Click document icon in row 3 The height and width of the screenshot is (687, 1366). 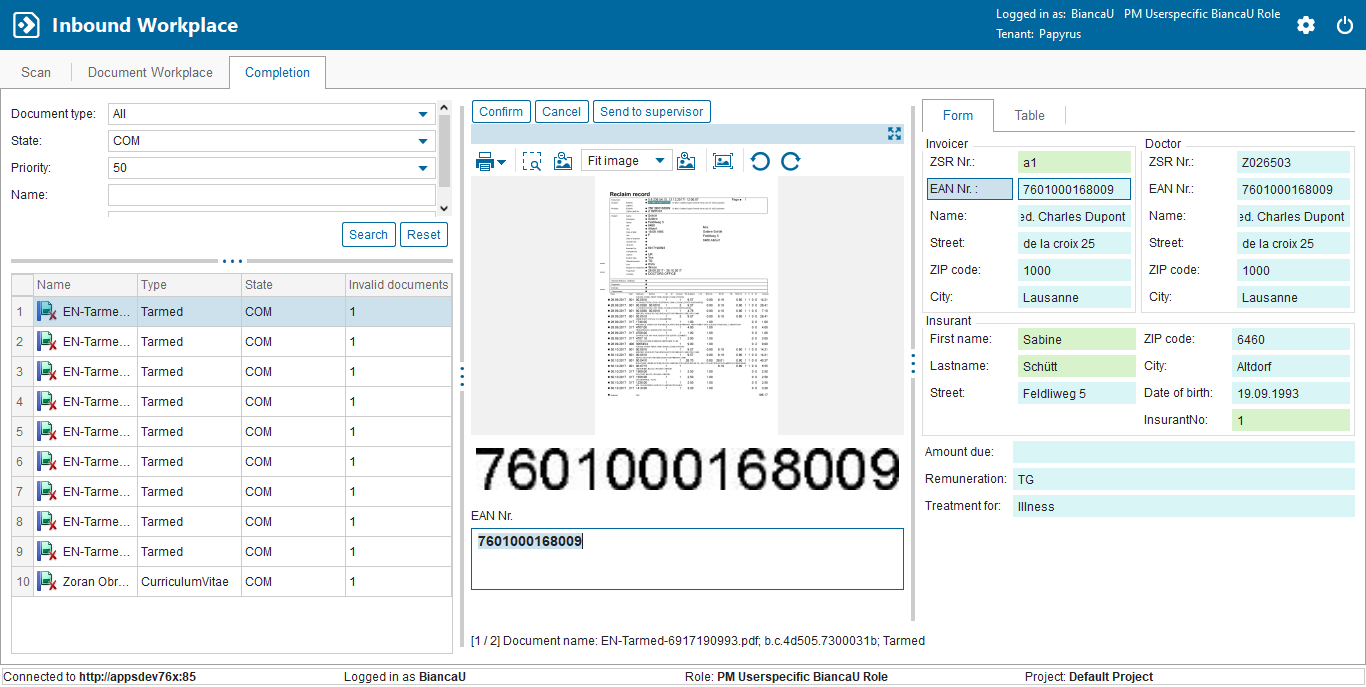tap(47, 372)
